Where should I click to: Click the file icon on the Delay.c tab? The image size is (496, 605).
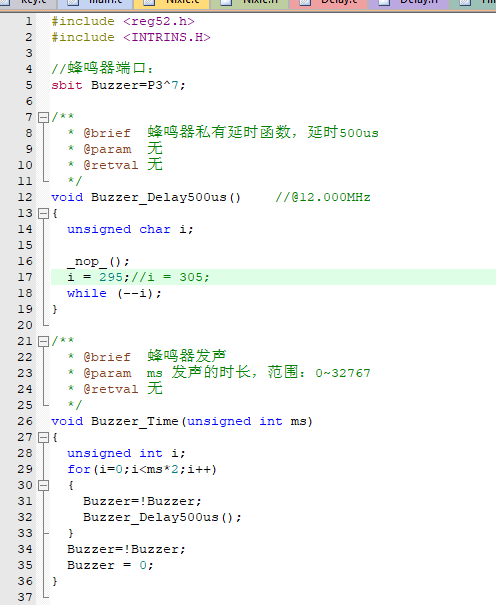[x=305, y=3]
